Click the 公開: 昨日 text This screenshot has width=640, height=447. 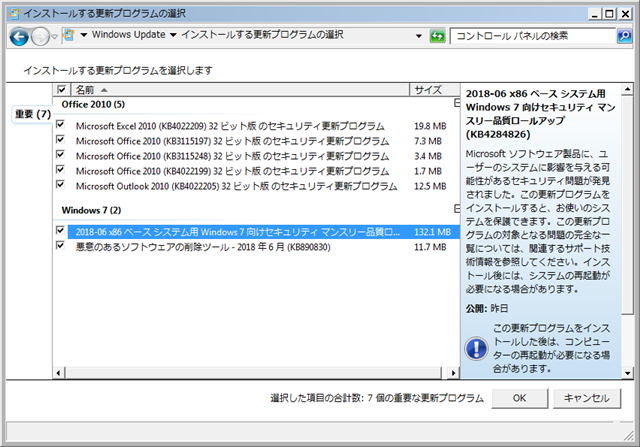(x=487, y=308)
